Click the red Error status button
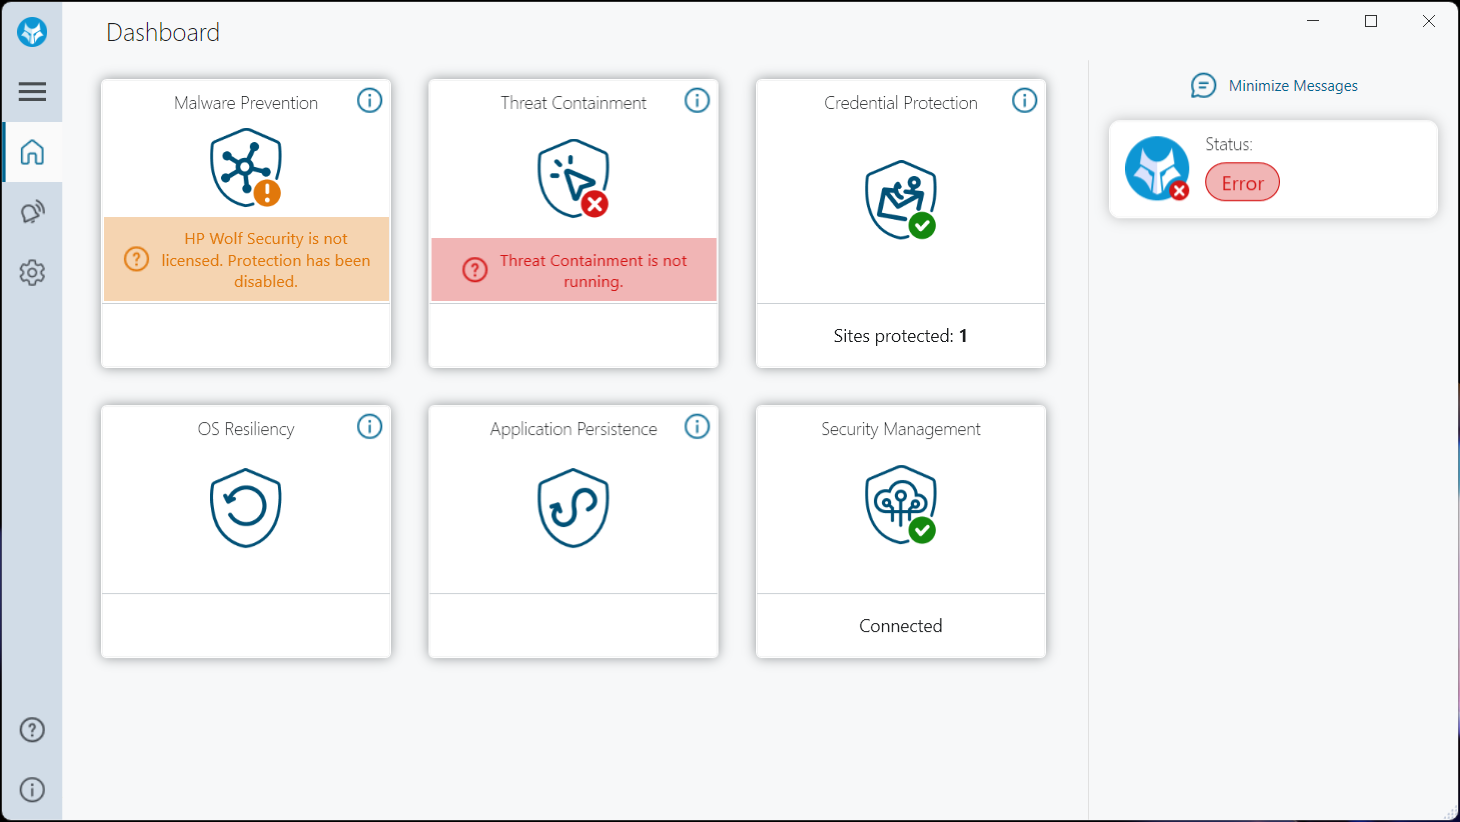The height and width of the screenshot is (822, 1460). (1242, 183)
